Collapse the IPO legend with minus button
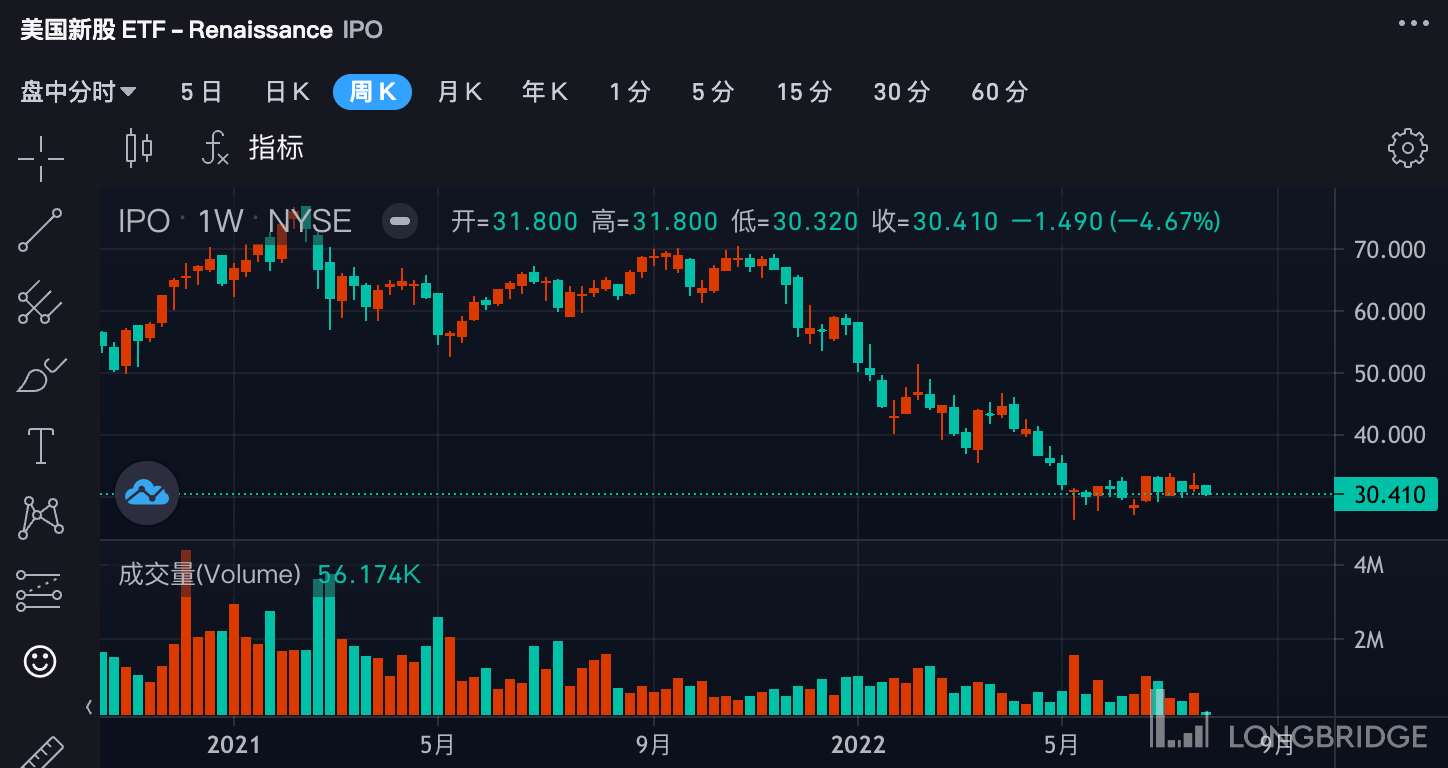 click(x=400, y=221)
